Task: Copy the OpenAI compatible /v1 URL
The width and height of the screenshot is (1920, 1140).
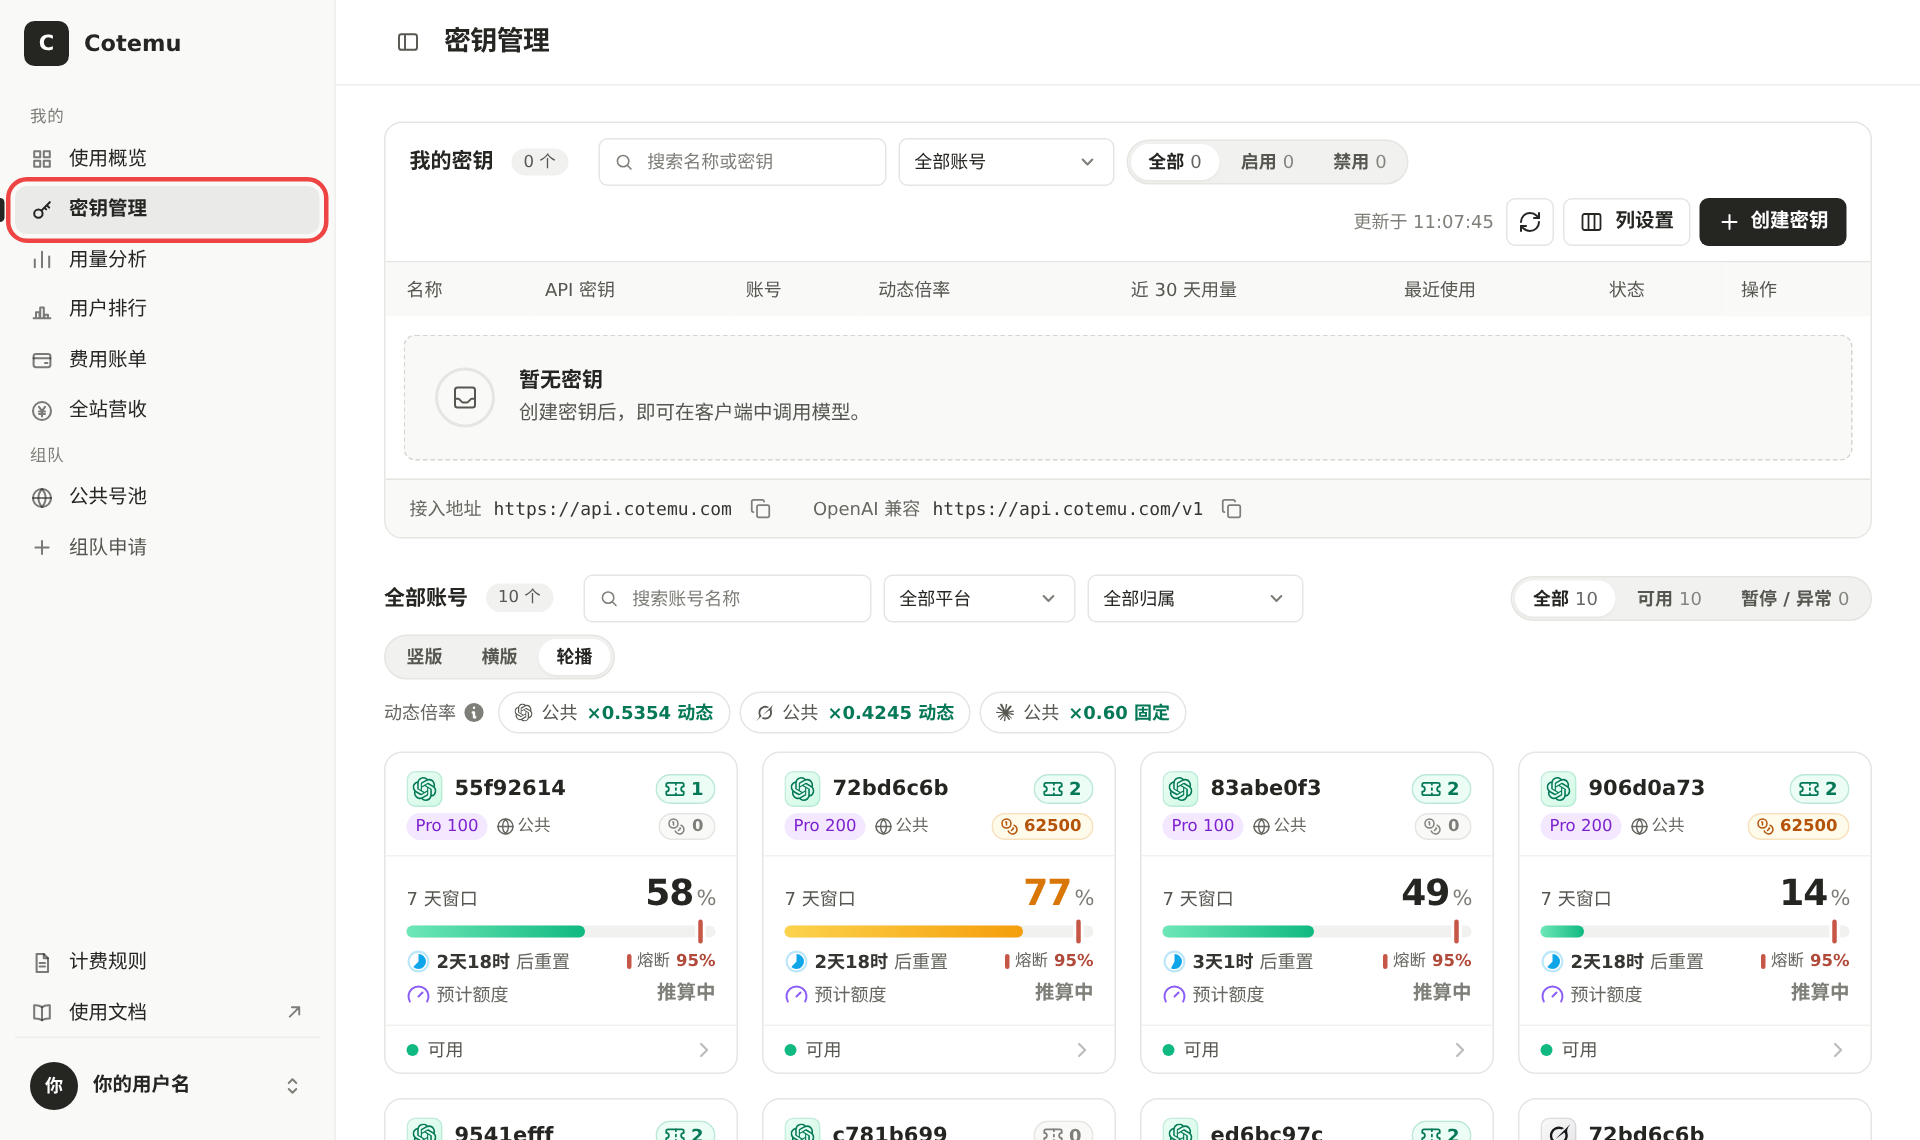Action: point(1232,509)
